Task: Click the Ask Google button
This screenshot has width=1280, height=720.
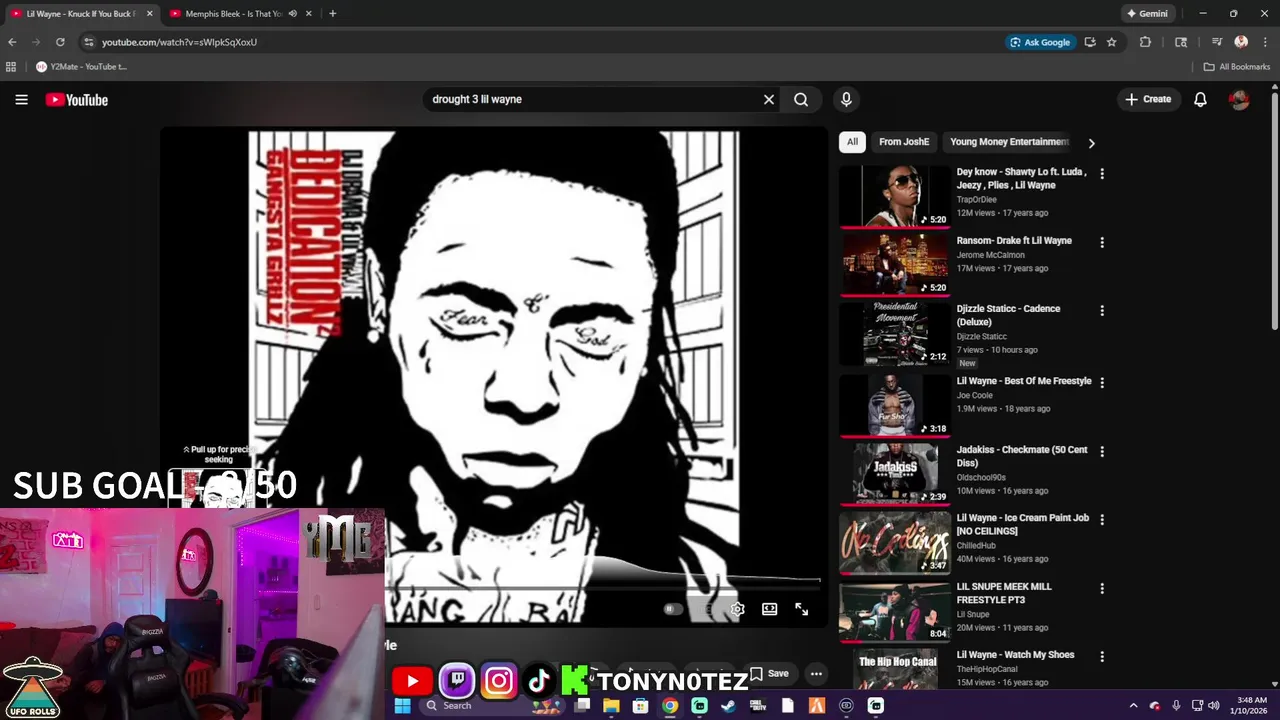Action: coord(1040,42)
